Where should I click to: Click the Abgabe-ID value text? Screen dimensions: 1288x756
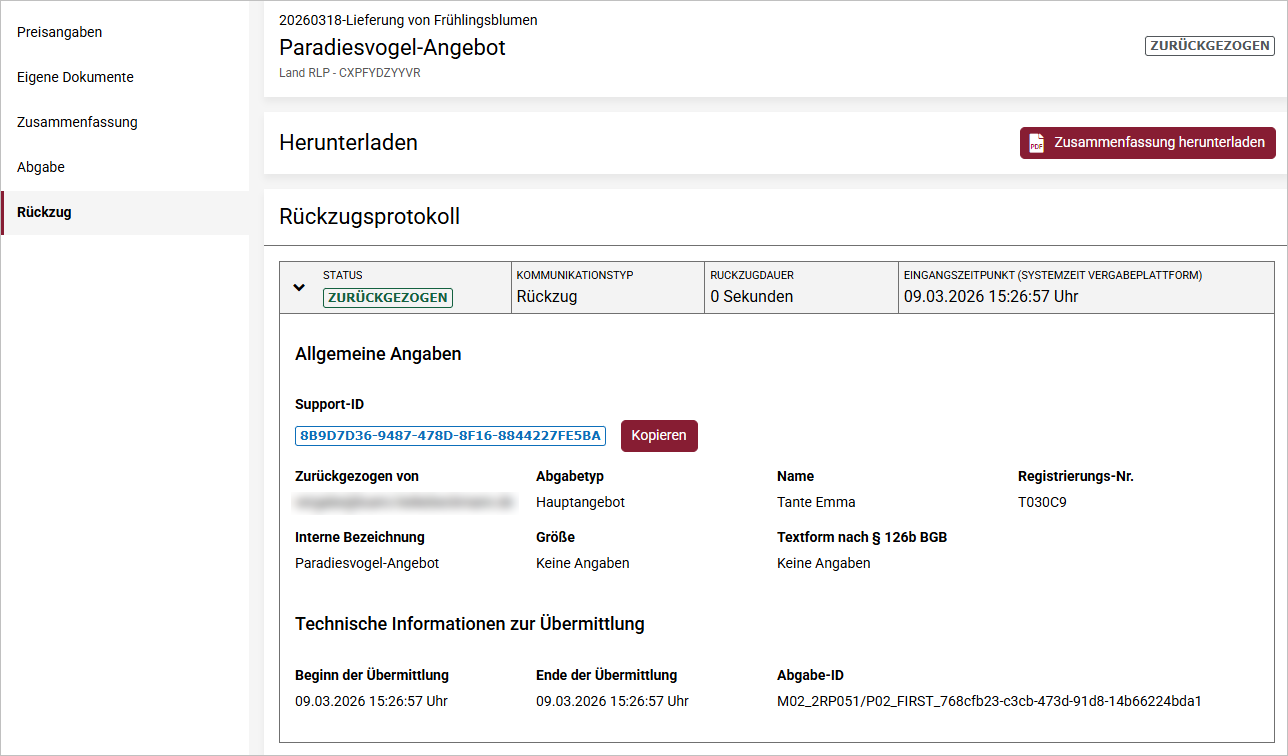pyautogui.click(x=988, y=701)
